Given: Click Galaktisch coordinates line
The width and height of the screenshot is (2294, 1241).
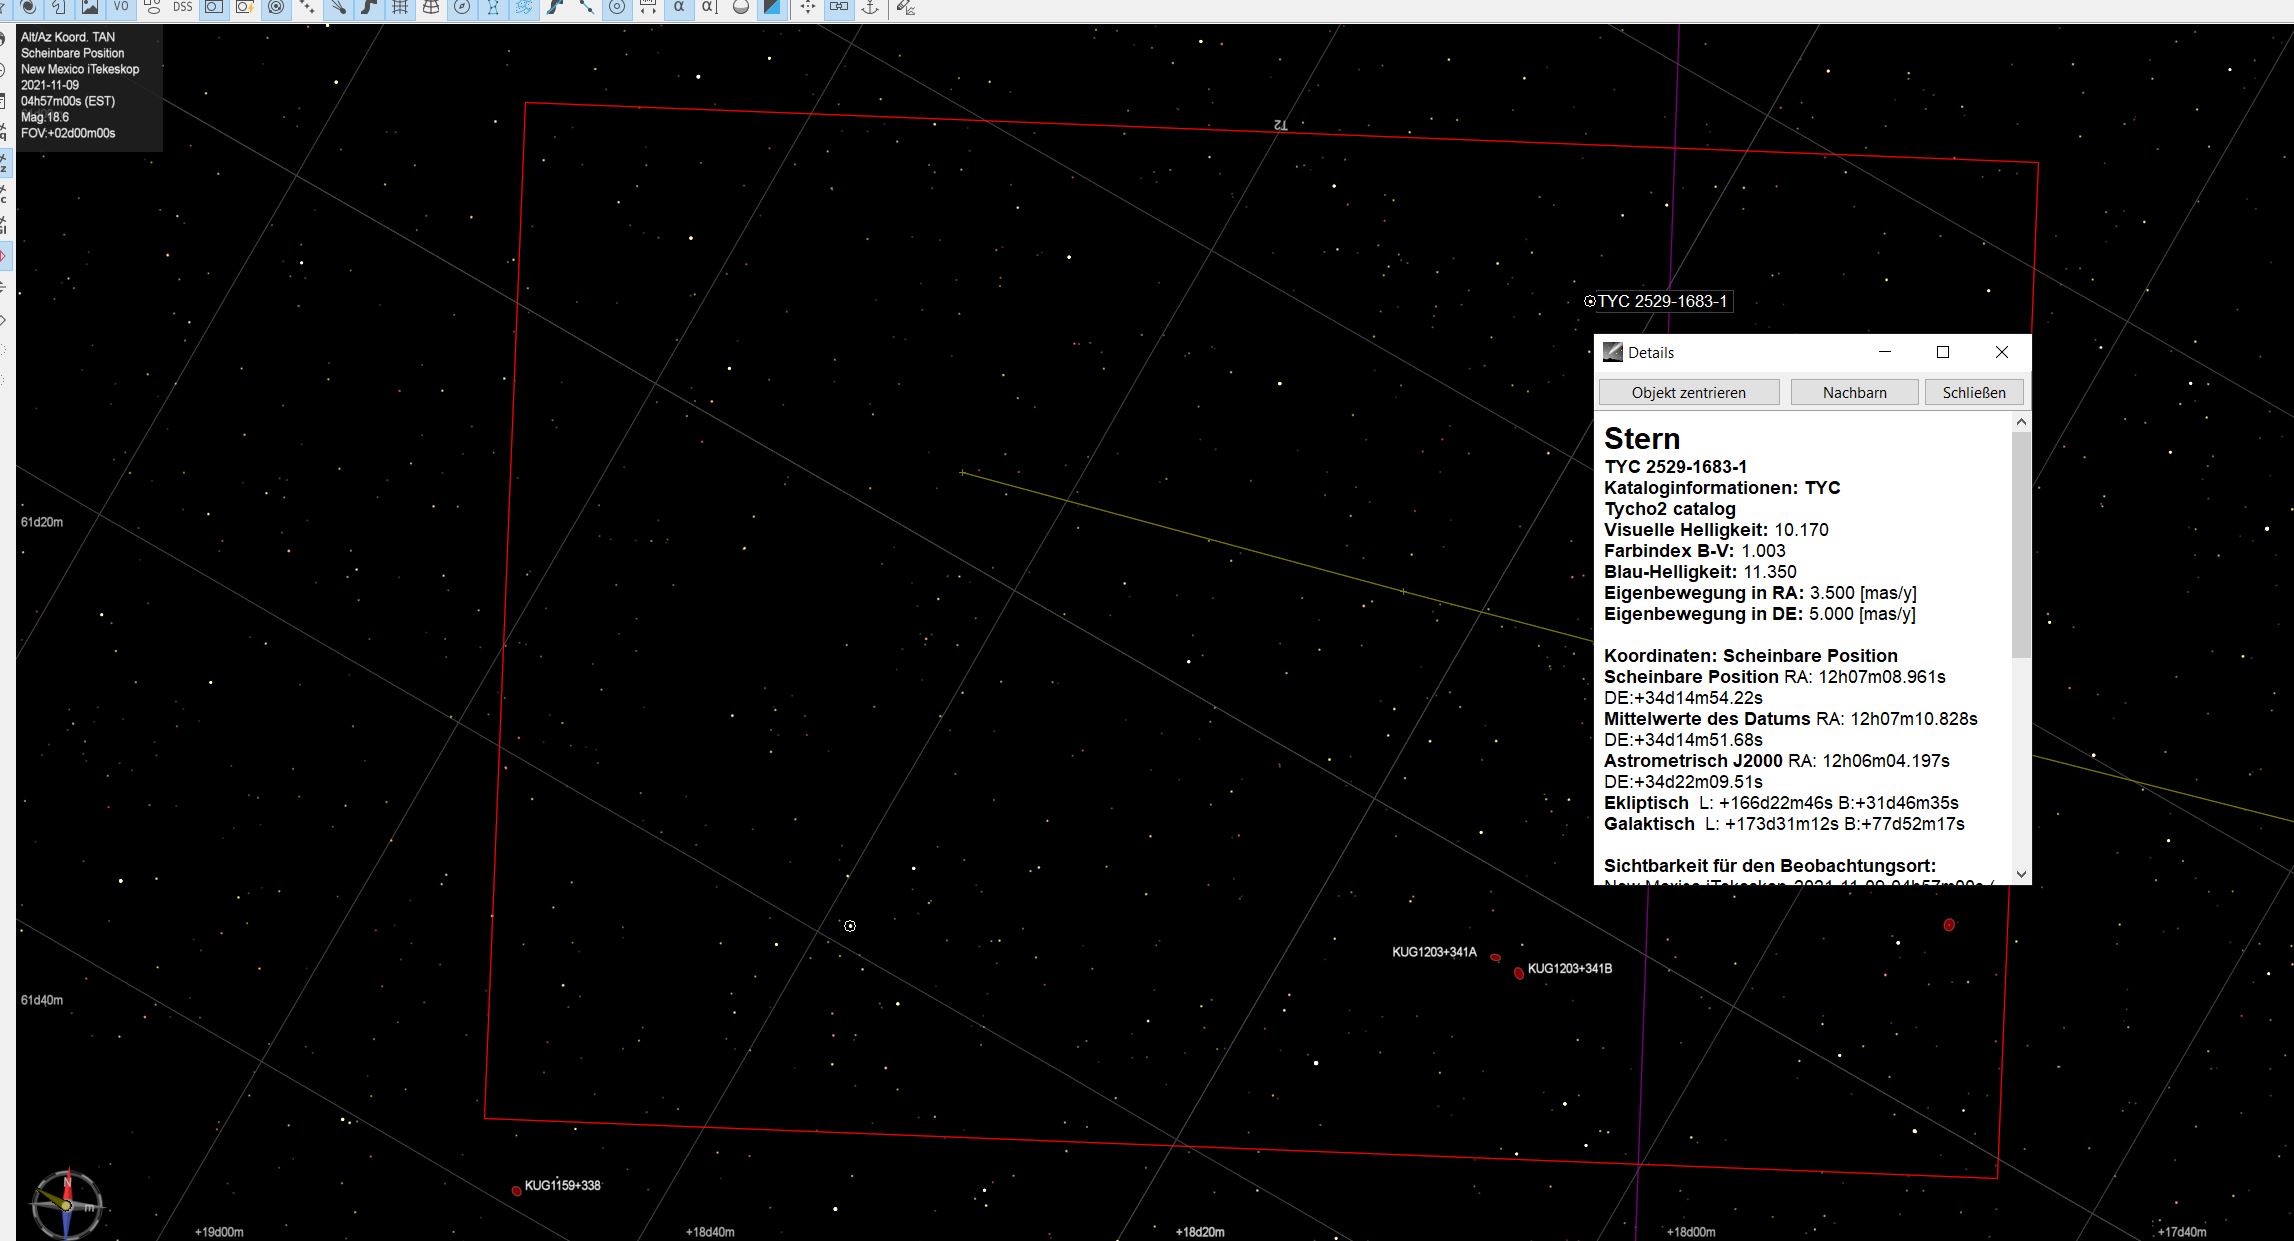Looking at the screenshot, I should pyautogui.click(x=1784, y=824).
